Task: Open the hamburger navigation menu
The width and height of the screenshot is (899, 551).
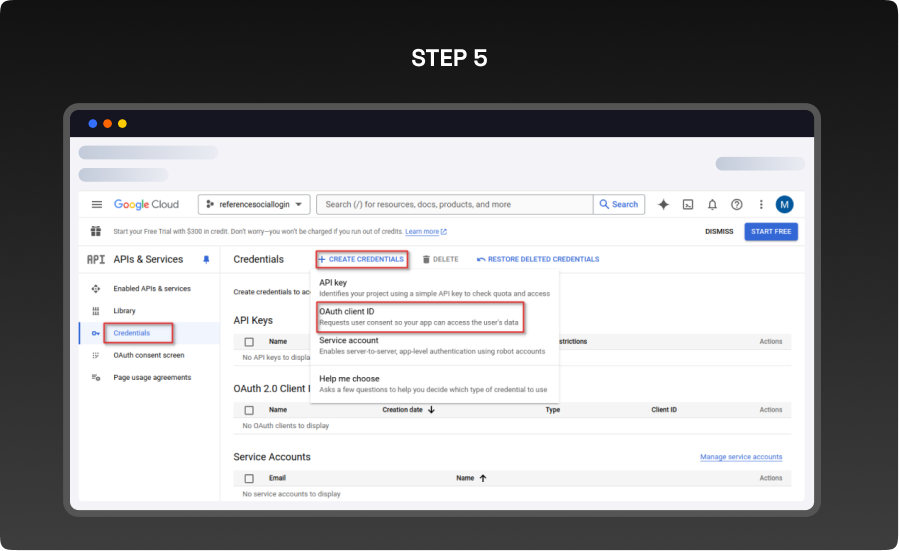Action: click(97, 204)
